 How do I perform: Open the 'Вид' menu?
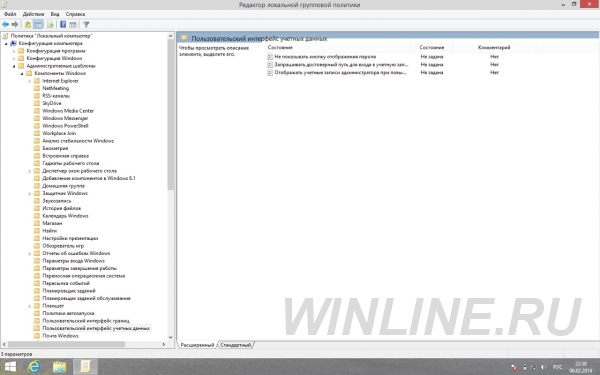[x=55, y=14]
